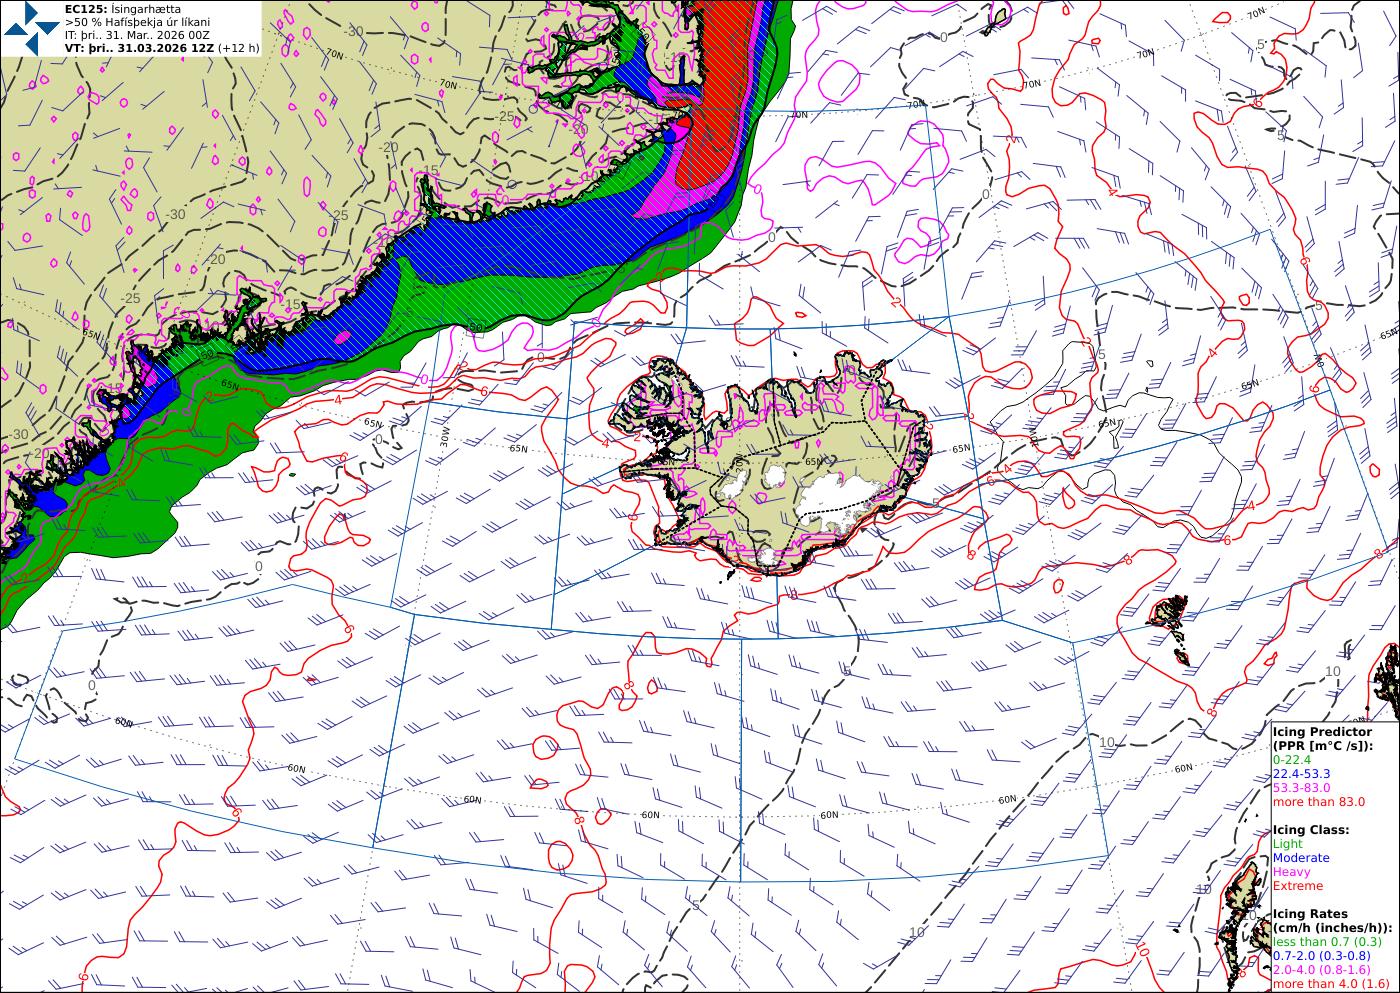Click the 'Extreme' icing class label

tap(1298, 885)
